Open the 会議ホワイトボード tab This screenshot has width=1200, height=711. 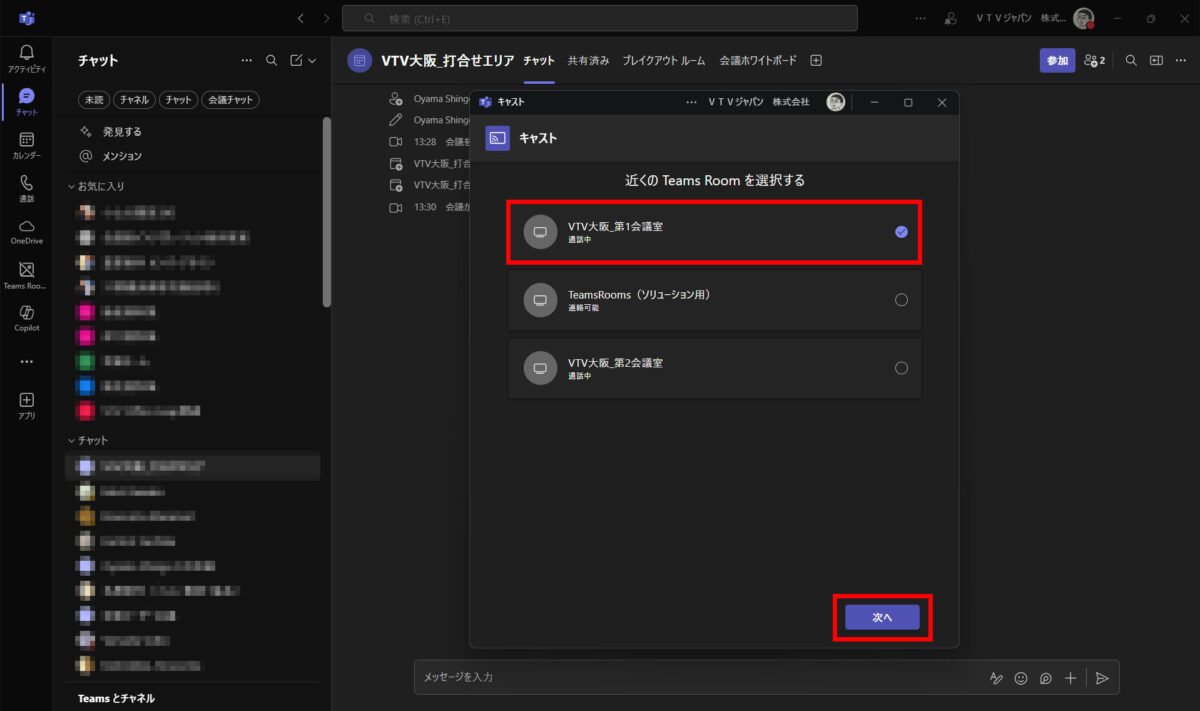coord(758,61)
